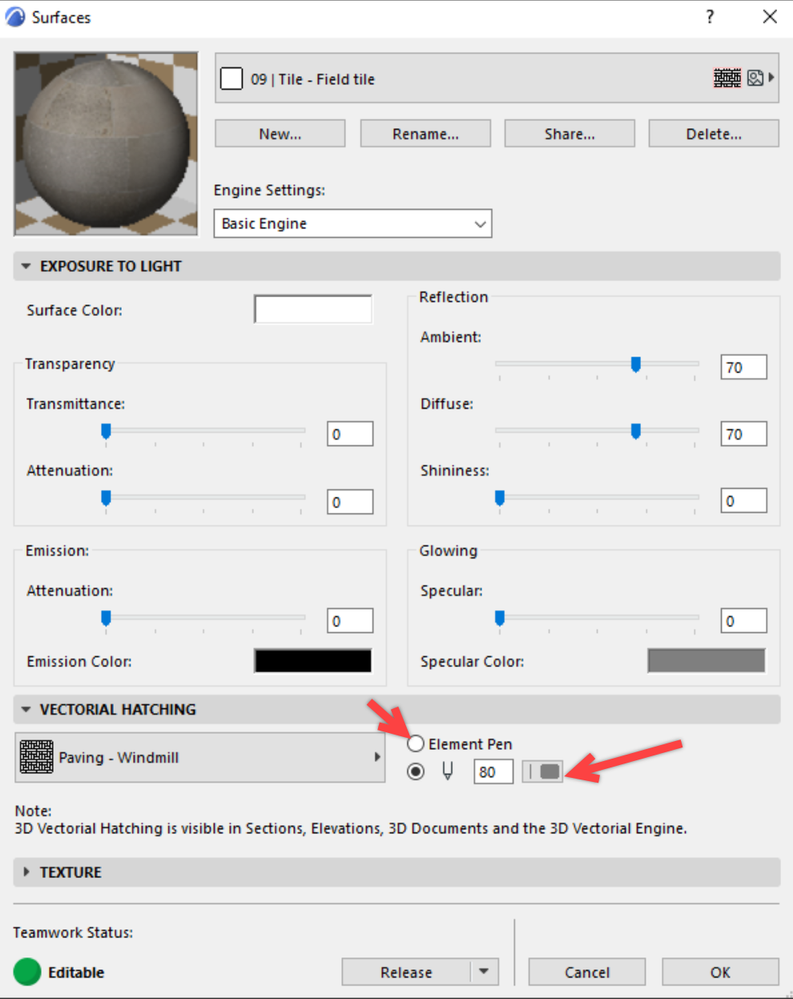Click the Cancel button
Image resolution: width=793 pixels, height=999 pixels.
point(587,972)
